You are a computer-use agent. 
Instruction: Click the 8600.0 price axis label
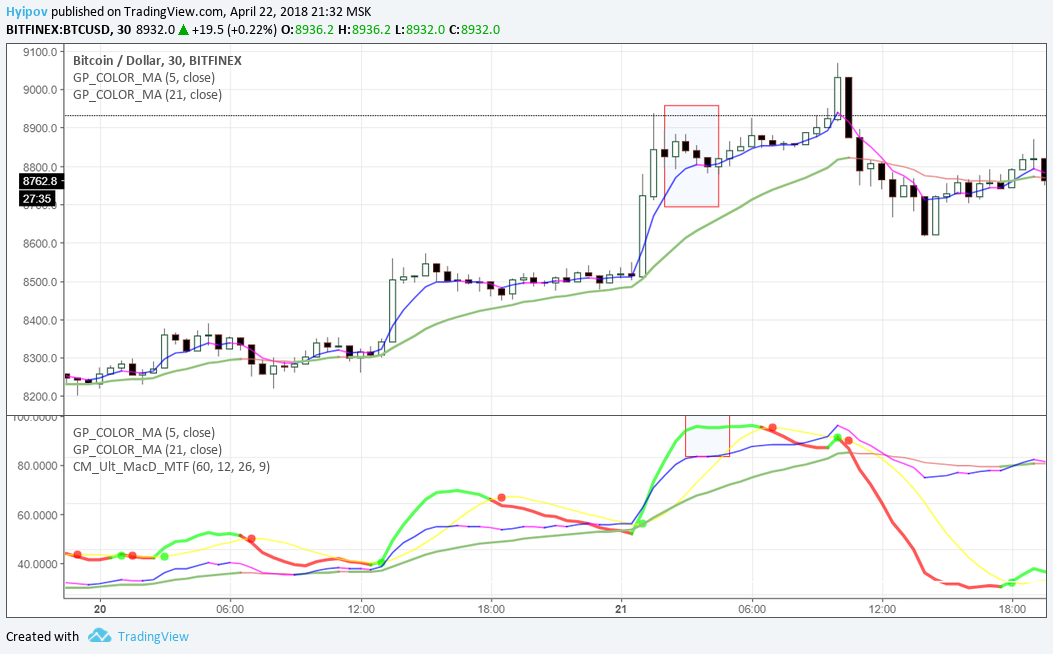pyautogui.click(x=39, y=244)
